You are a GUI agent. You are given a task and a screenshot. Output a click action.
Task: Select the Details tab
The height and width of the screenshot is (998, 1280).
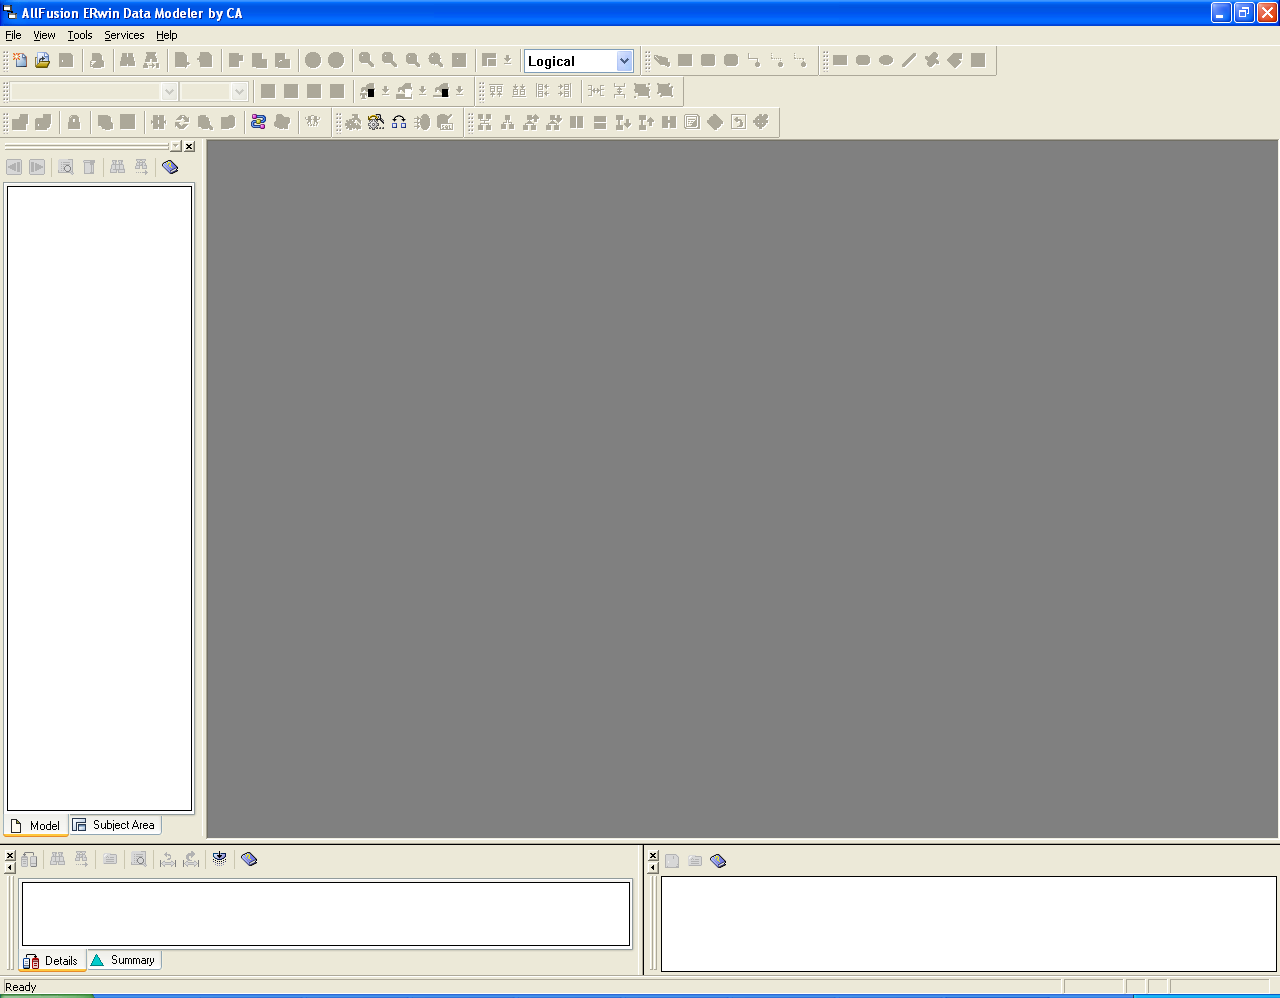[52, 961]
